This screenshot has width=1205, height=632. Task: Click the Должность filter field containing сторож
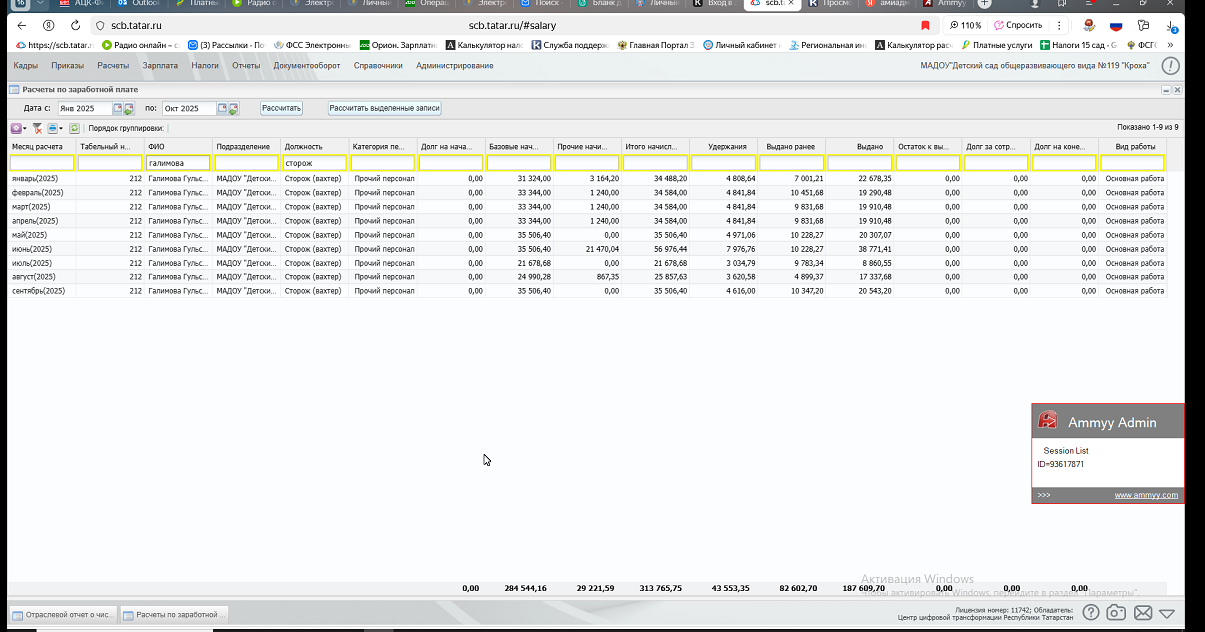click(315, 163)
